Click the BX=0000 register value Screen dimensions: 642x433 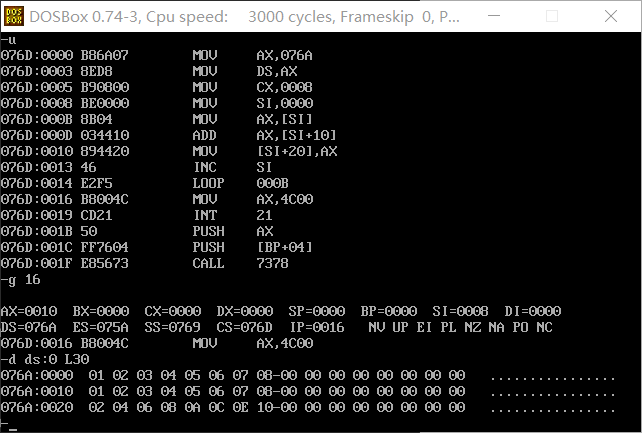coord(101,311)
